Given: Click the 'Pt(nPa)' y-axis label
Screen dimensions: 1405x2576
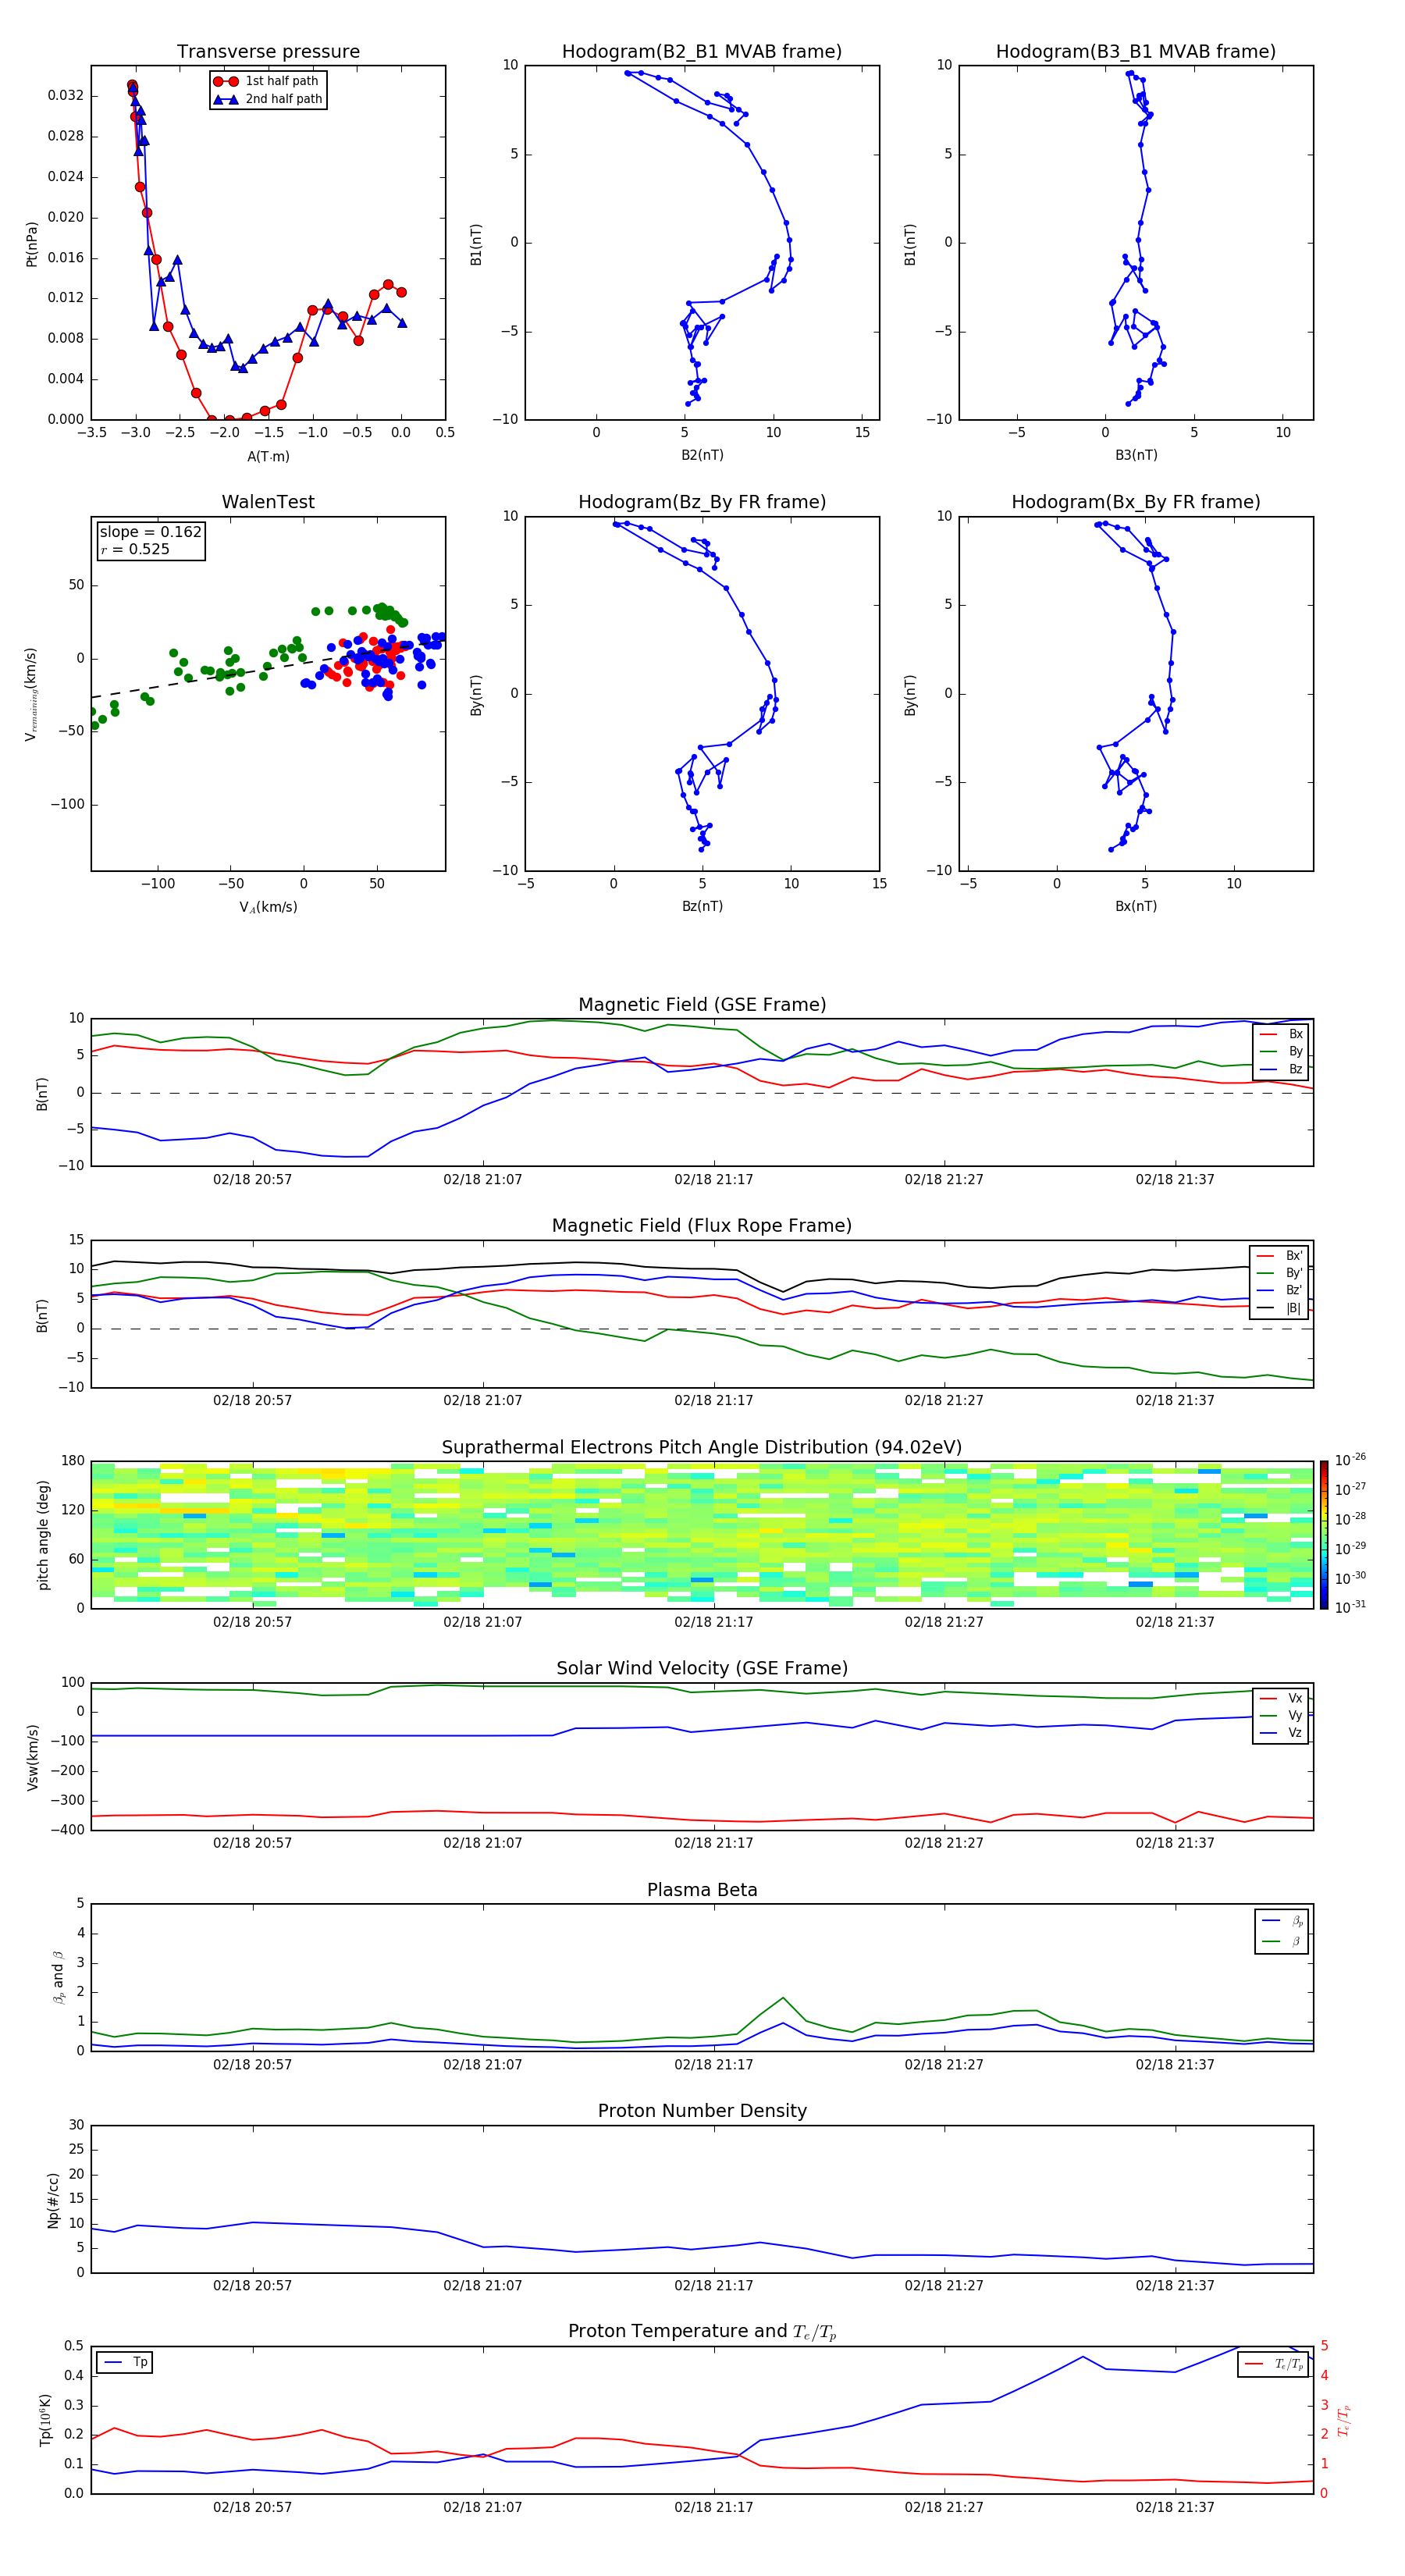Looking at the screenshot, I should 32,243.
